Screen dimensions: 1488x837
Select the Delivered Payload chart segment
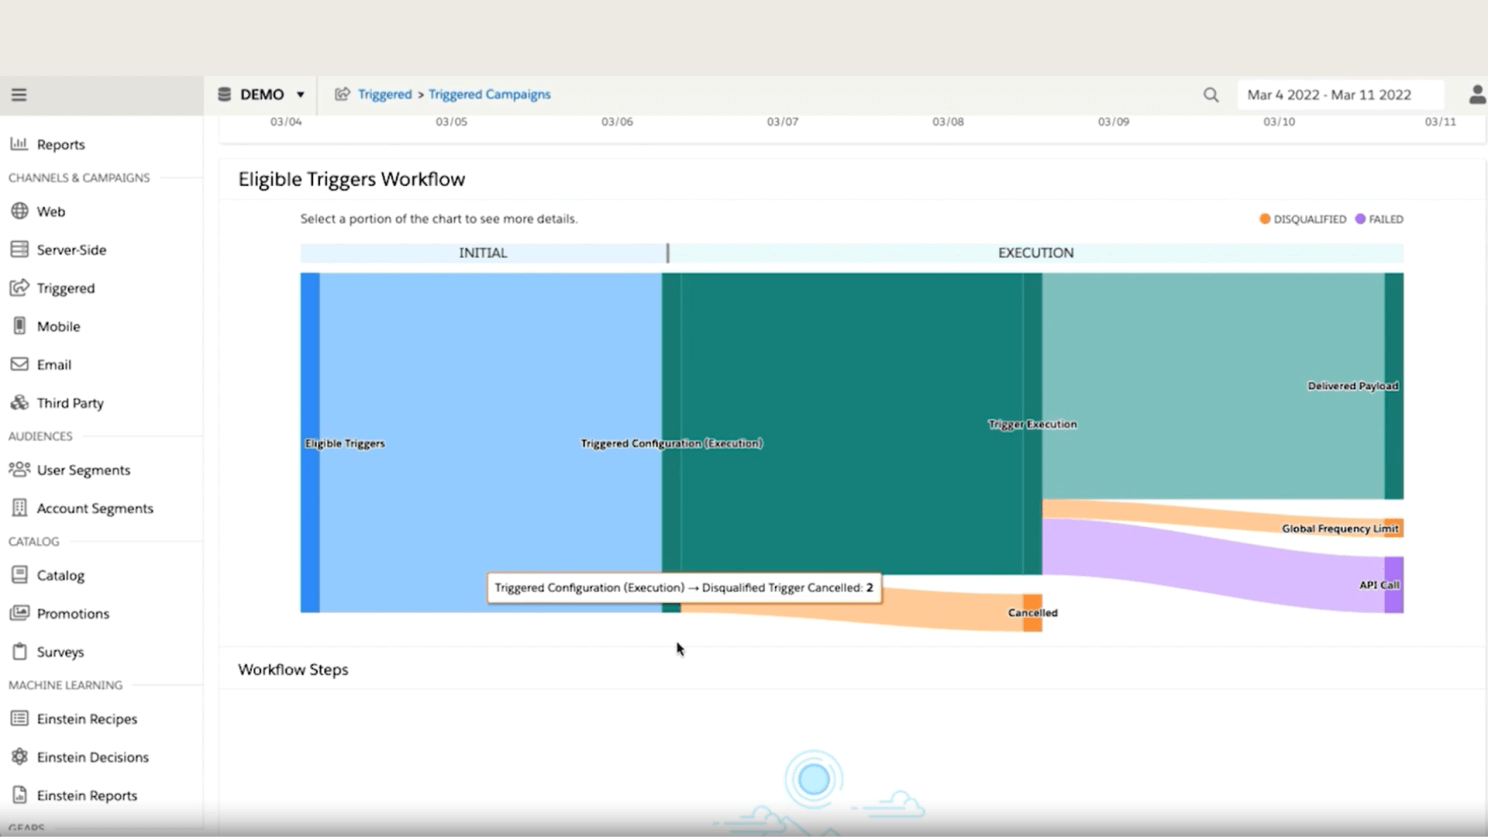tap(1393, 386)
